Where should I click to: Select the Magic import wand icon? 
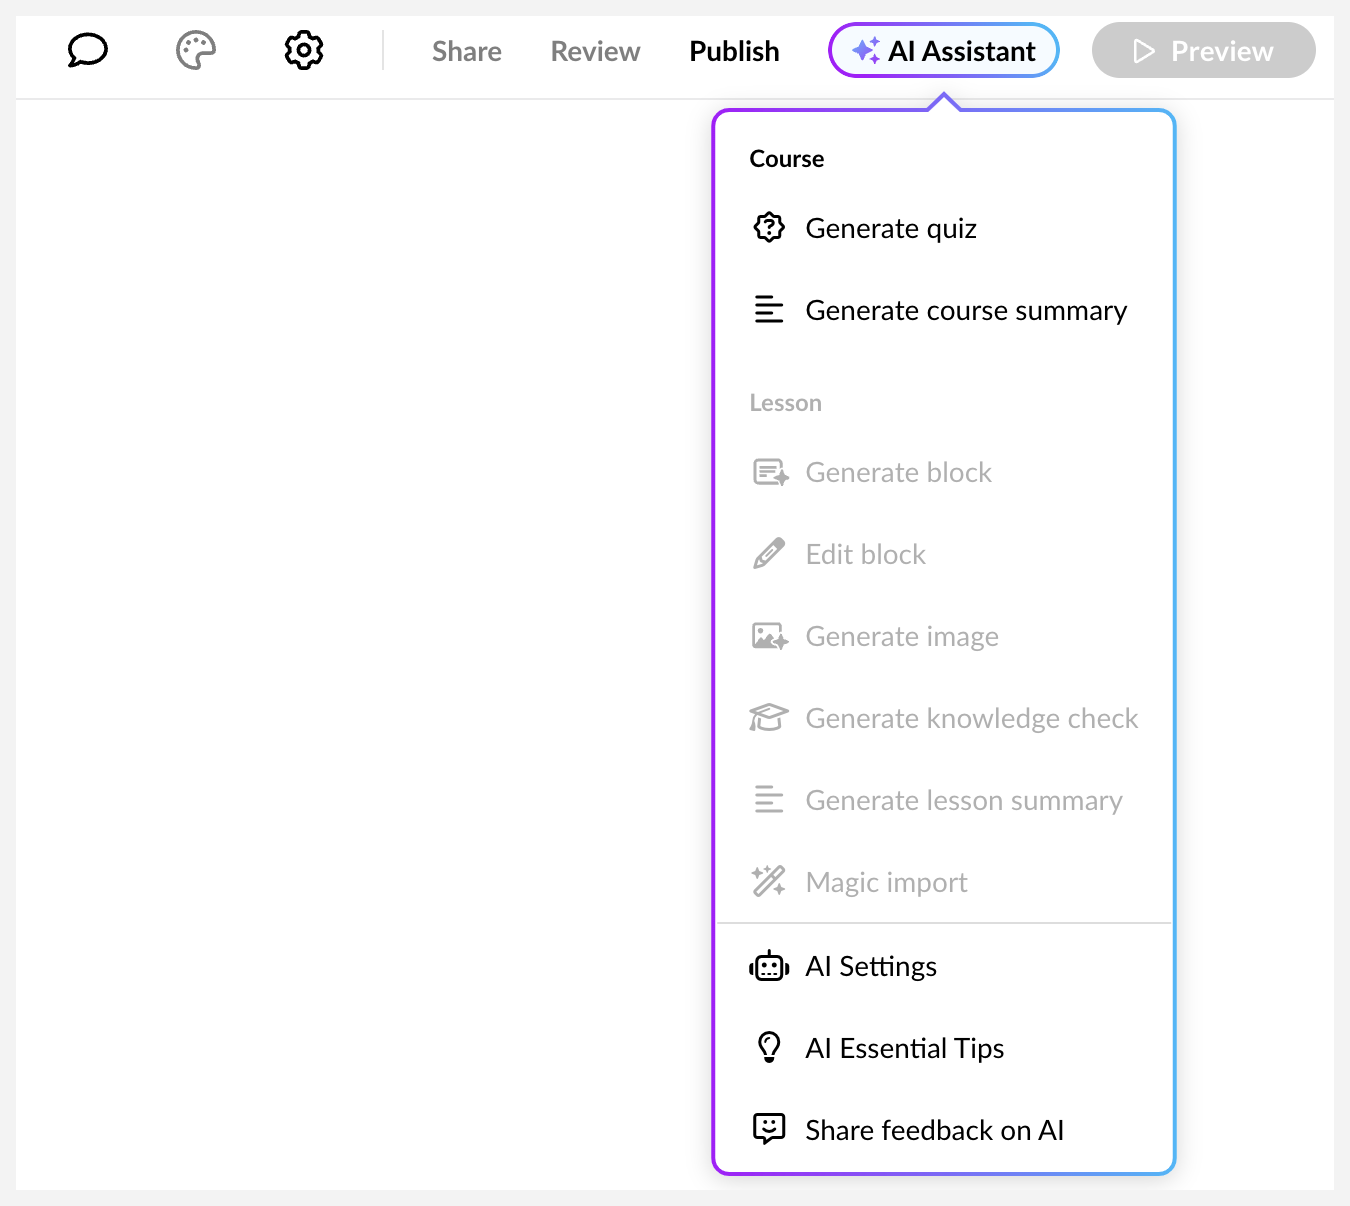coord(768,881)
